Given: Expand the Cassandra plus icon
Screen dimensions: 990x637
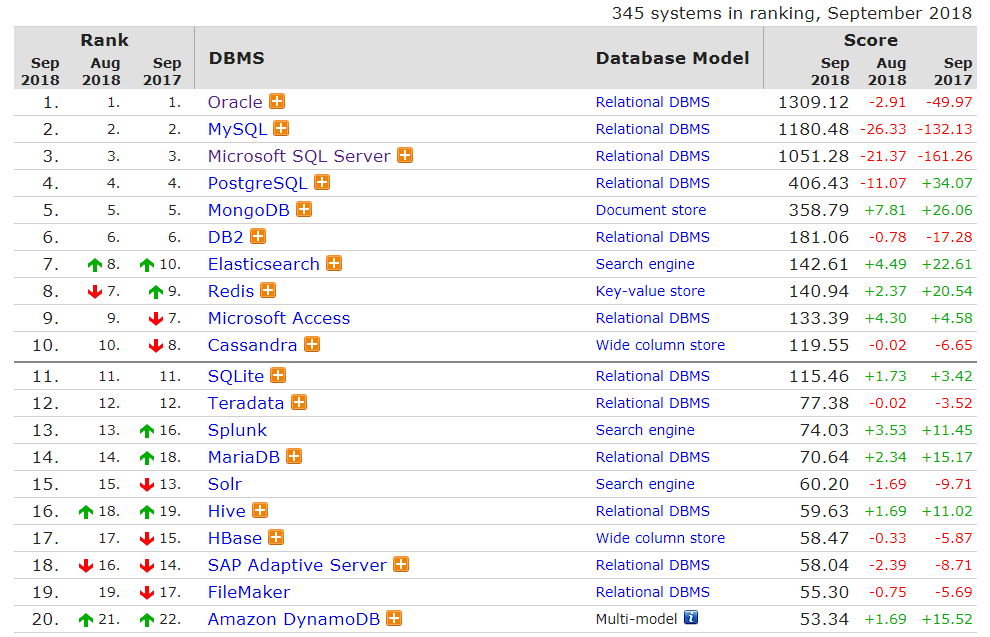Looking at the screenshot, I should [x=312, y=345].
